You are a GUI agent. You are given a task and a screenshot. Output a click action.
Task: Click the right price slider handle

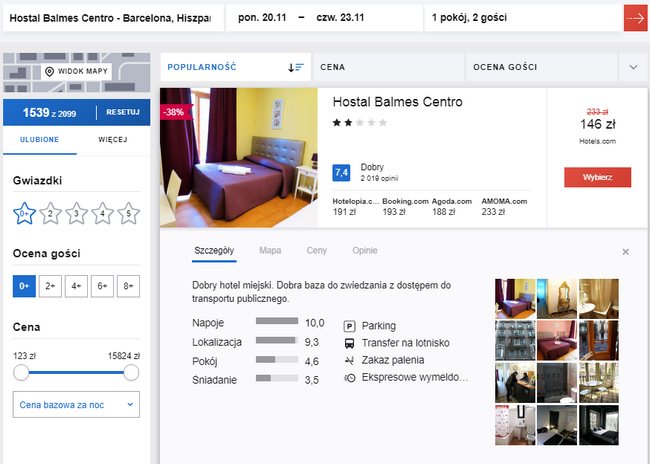click(131, 373)
